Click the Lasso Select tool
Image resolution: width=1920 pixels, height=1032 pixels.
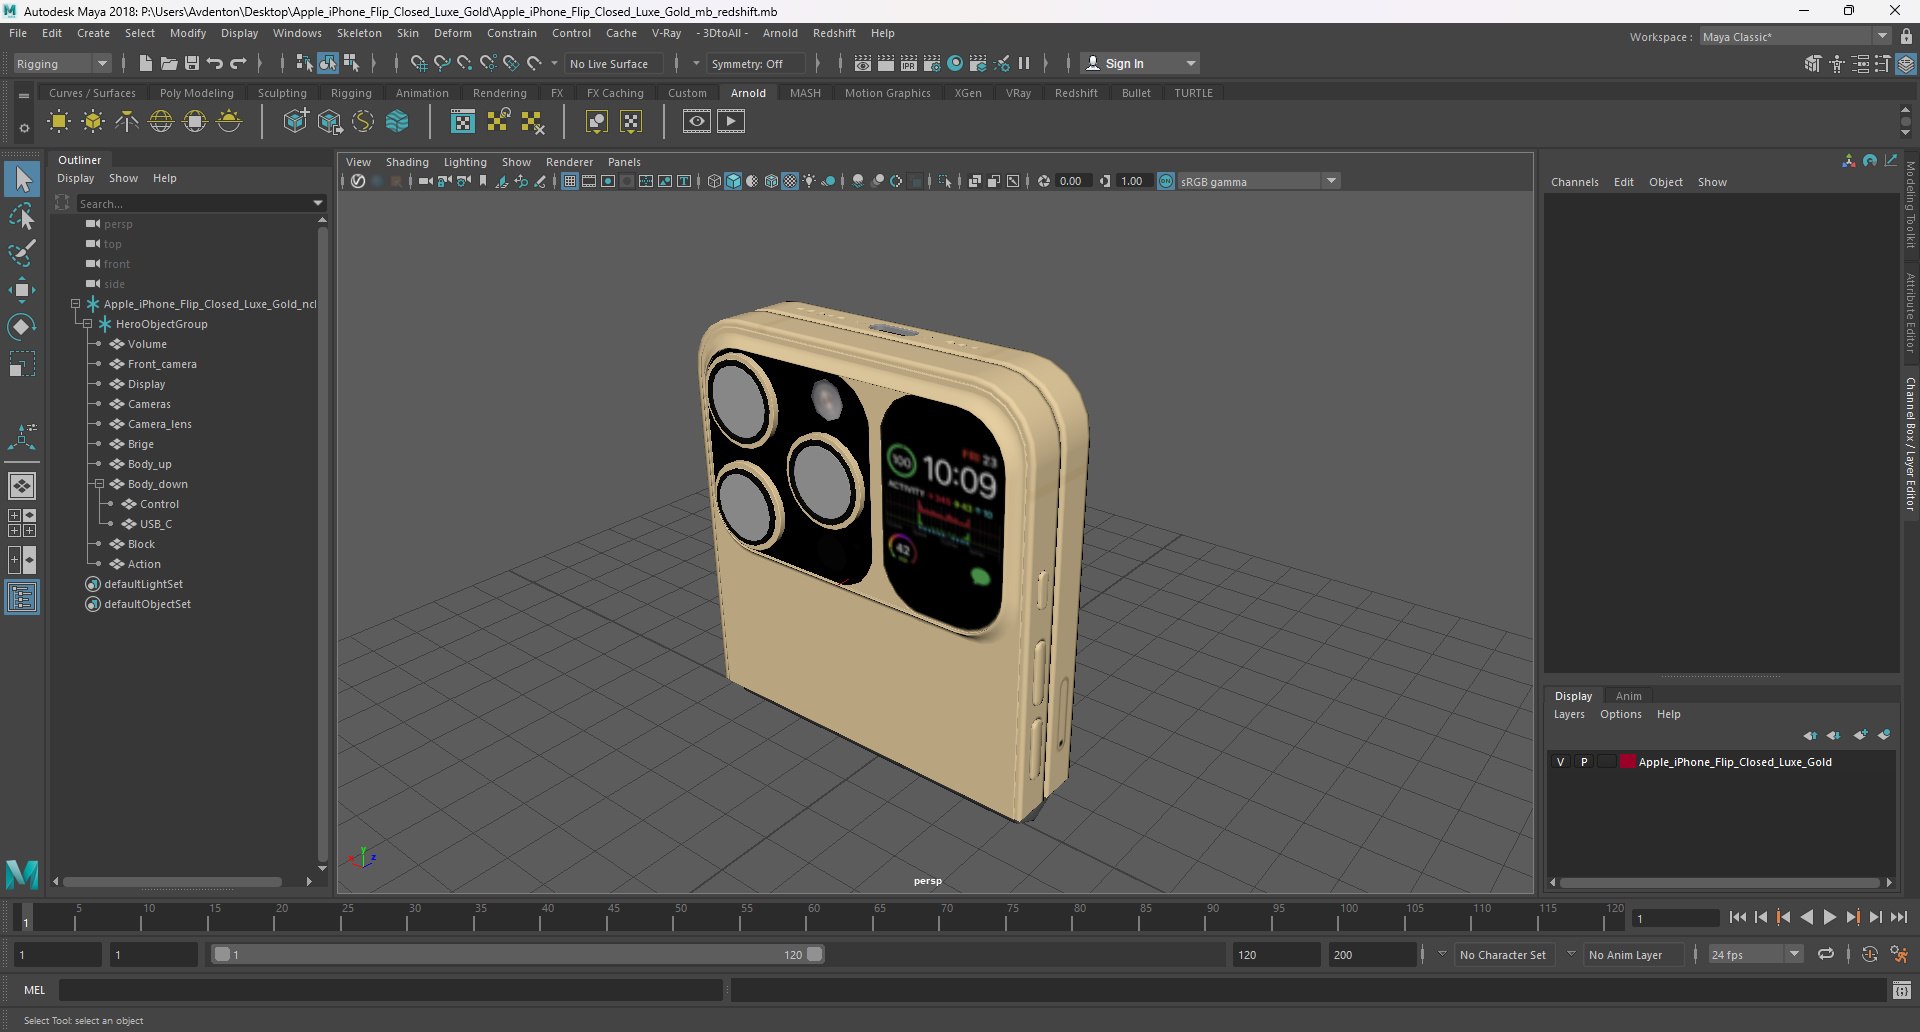click(22, 216)
